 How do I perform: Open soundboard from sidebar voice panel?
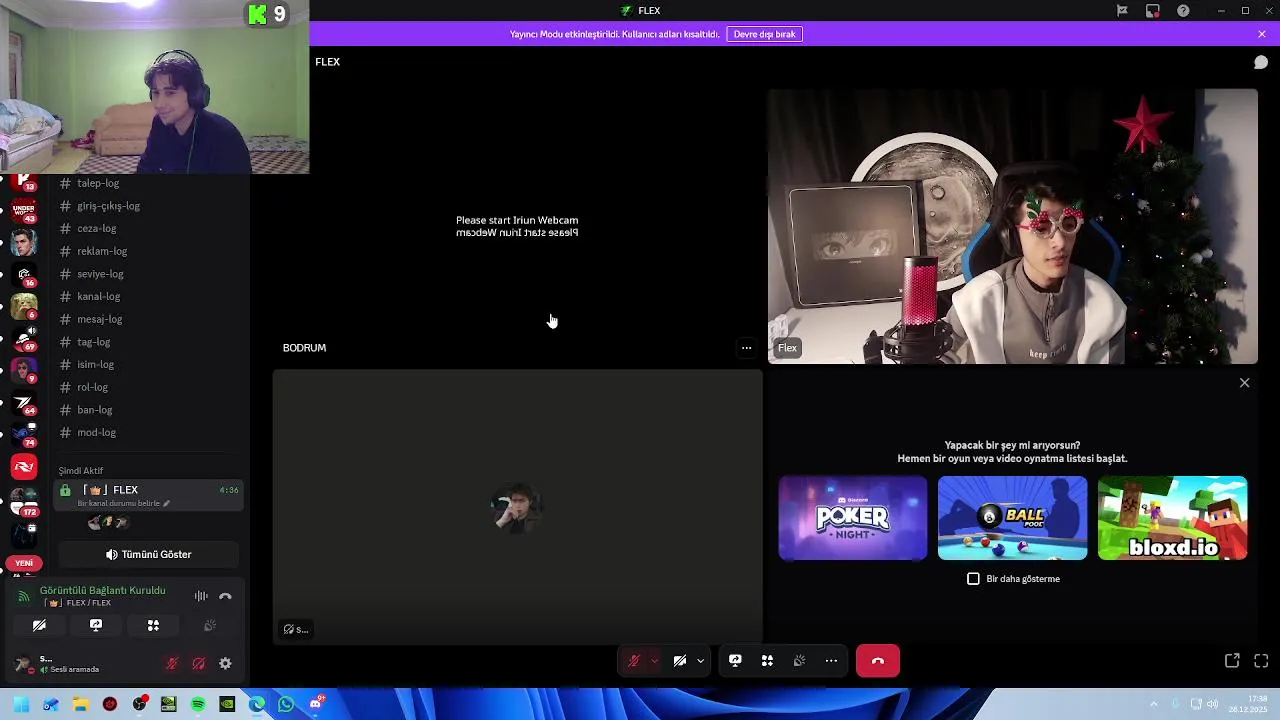pos(210,625)
